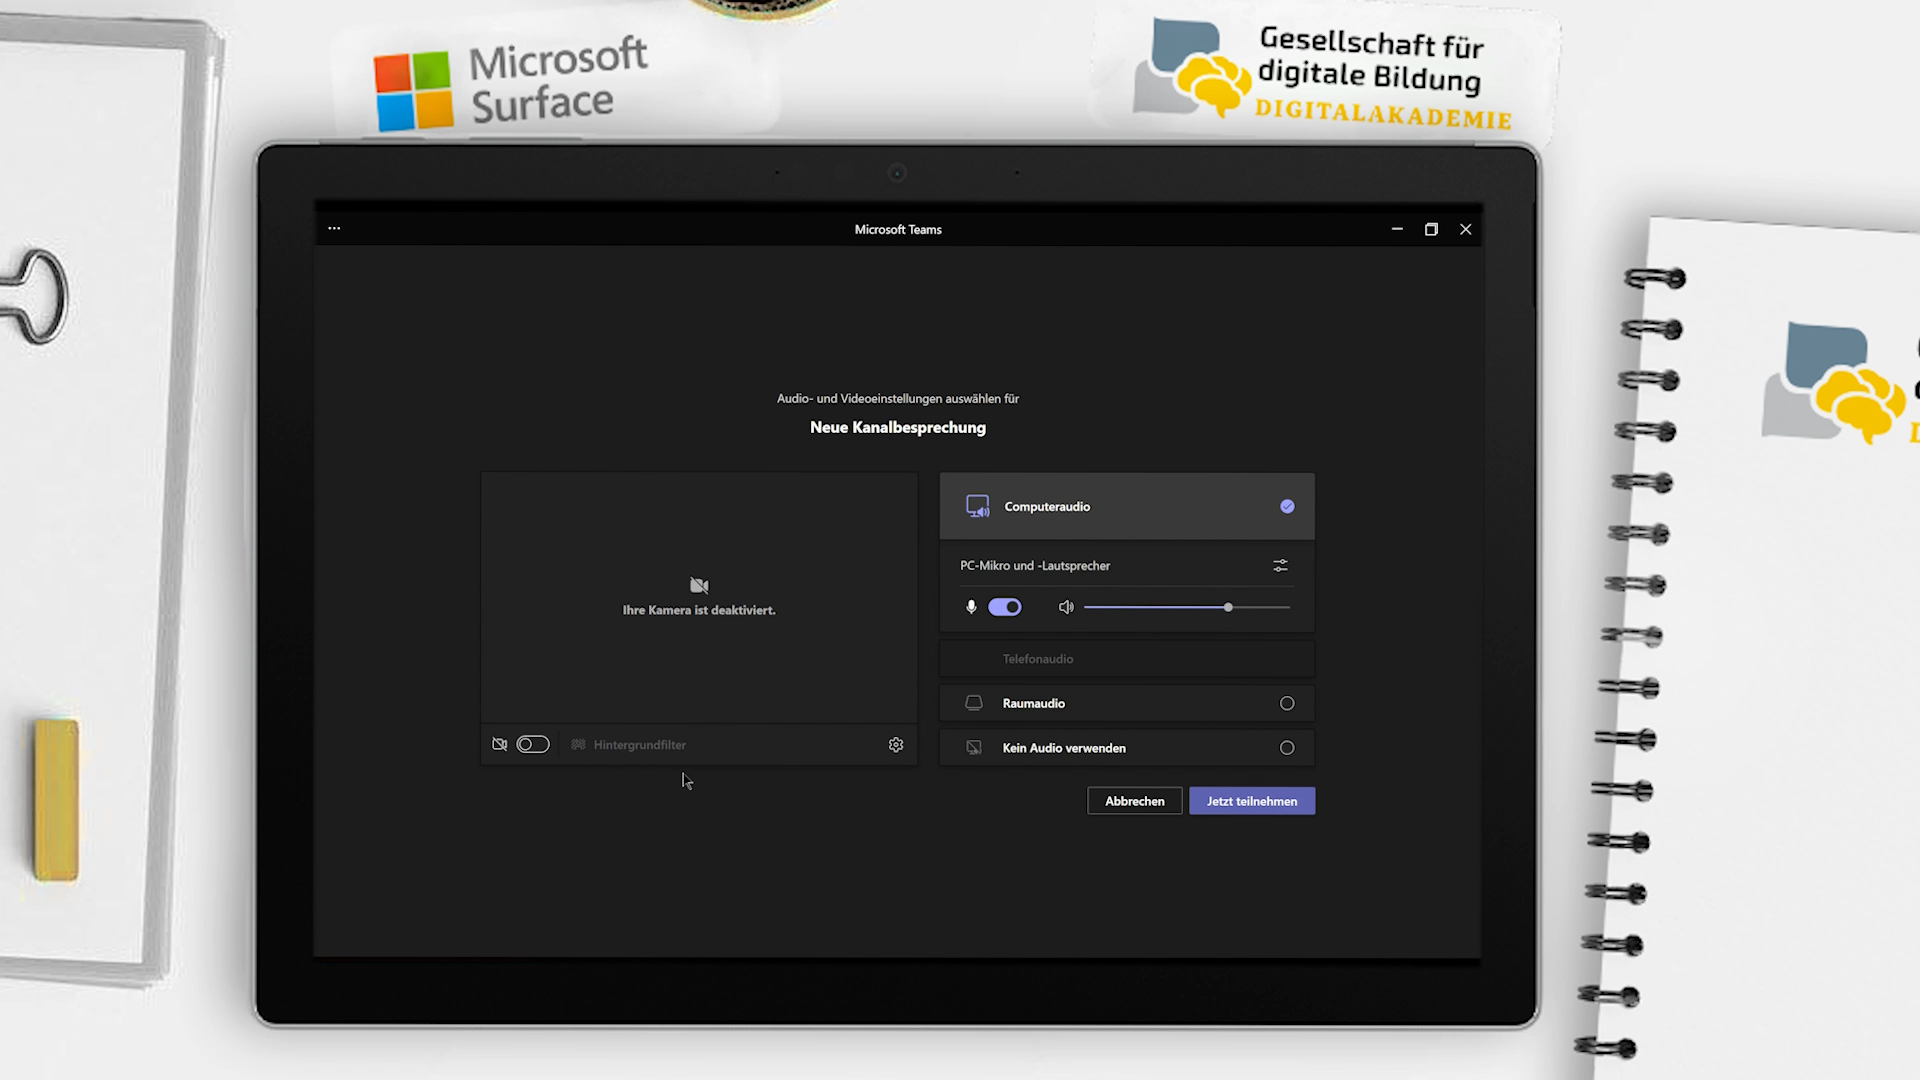This screenshot has height=1080, width=1920.
Task: Cancel joining with Abbrechen button
Action: (1135, 801)
